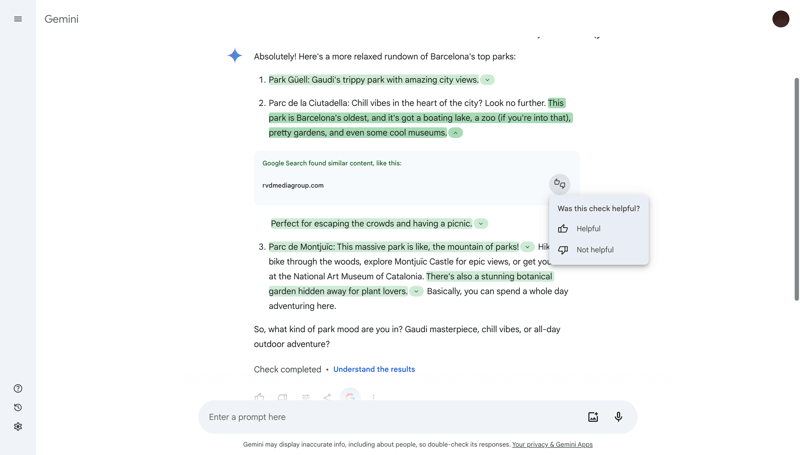
Task: Select 'Helpful' in the feedback popup
Action: [598, 229]
